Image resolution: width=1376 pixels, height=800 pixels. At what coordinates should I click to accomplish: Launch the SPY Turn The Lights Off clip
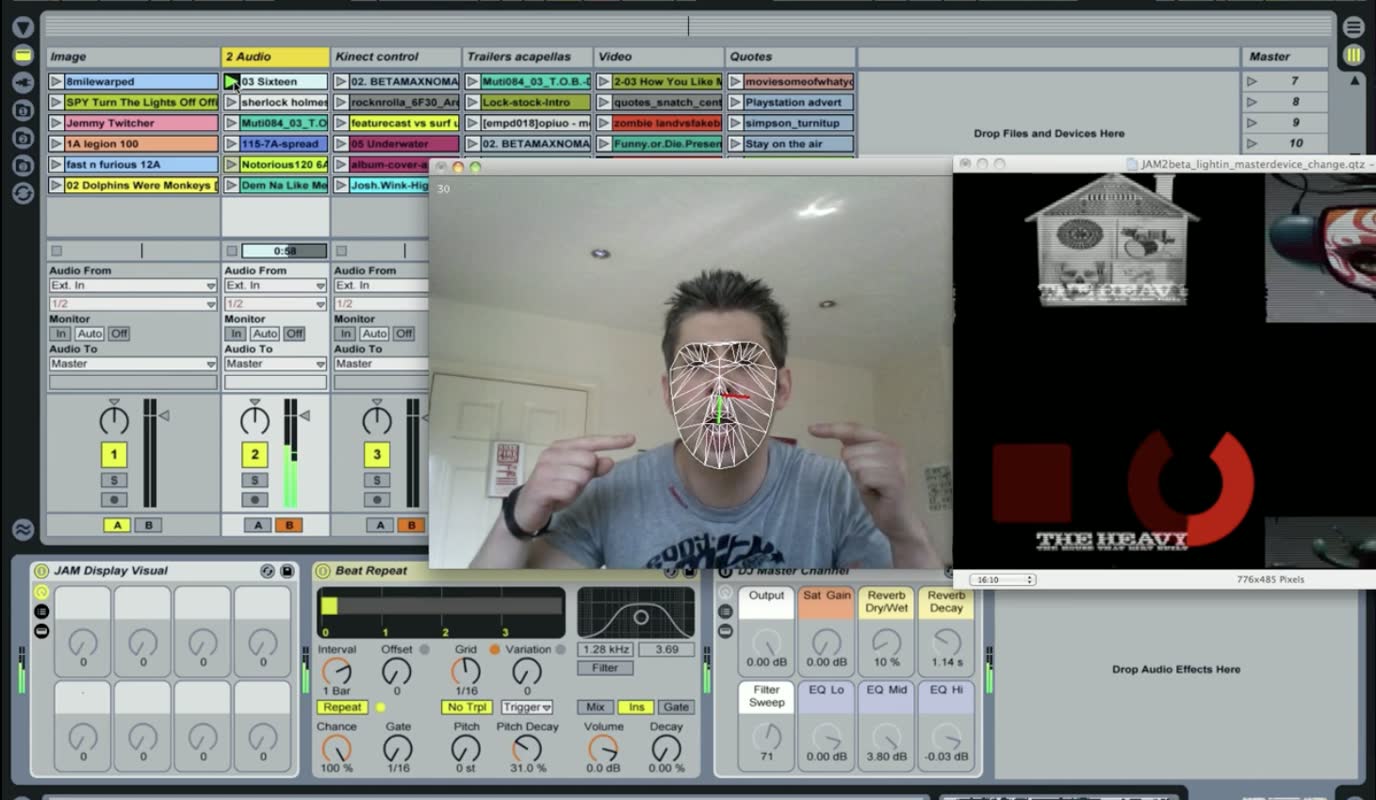[56, 102]
